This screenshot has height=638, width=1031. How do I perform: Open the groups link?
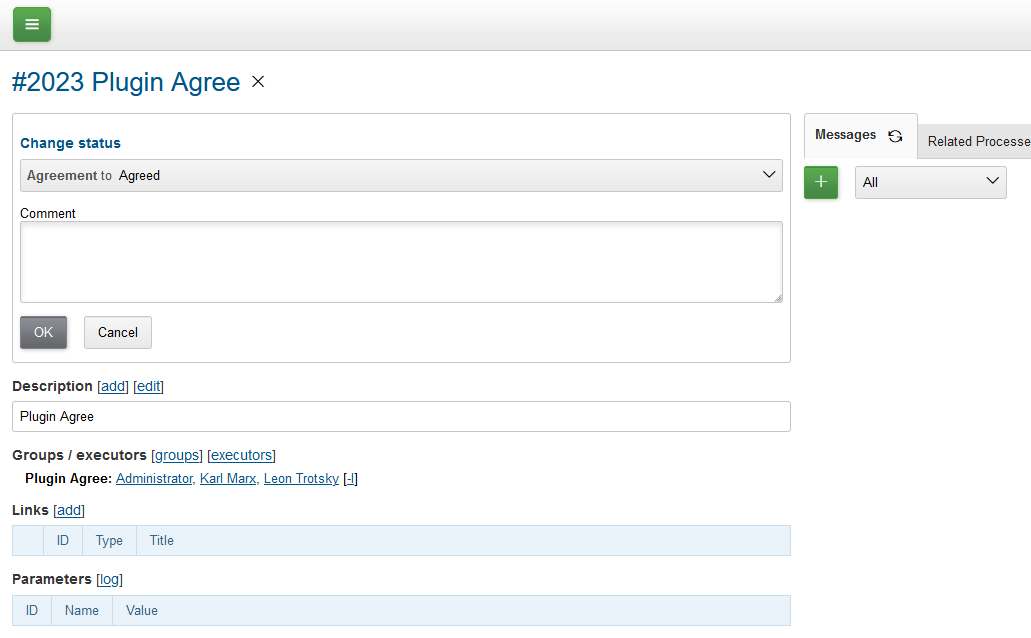tap(177, 455)
